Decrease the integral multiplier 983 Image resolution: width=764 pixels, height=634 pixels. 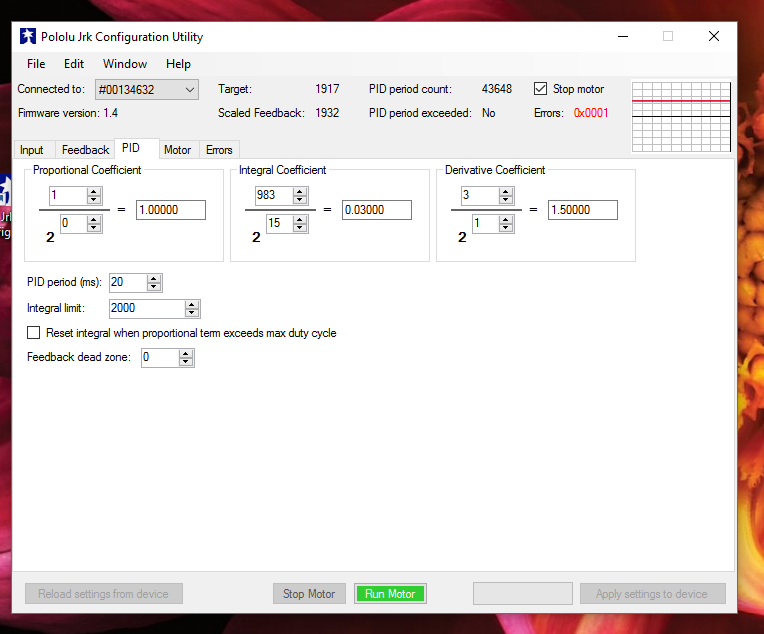click(x=300, y=200)
